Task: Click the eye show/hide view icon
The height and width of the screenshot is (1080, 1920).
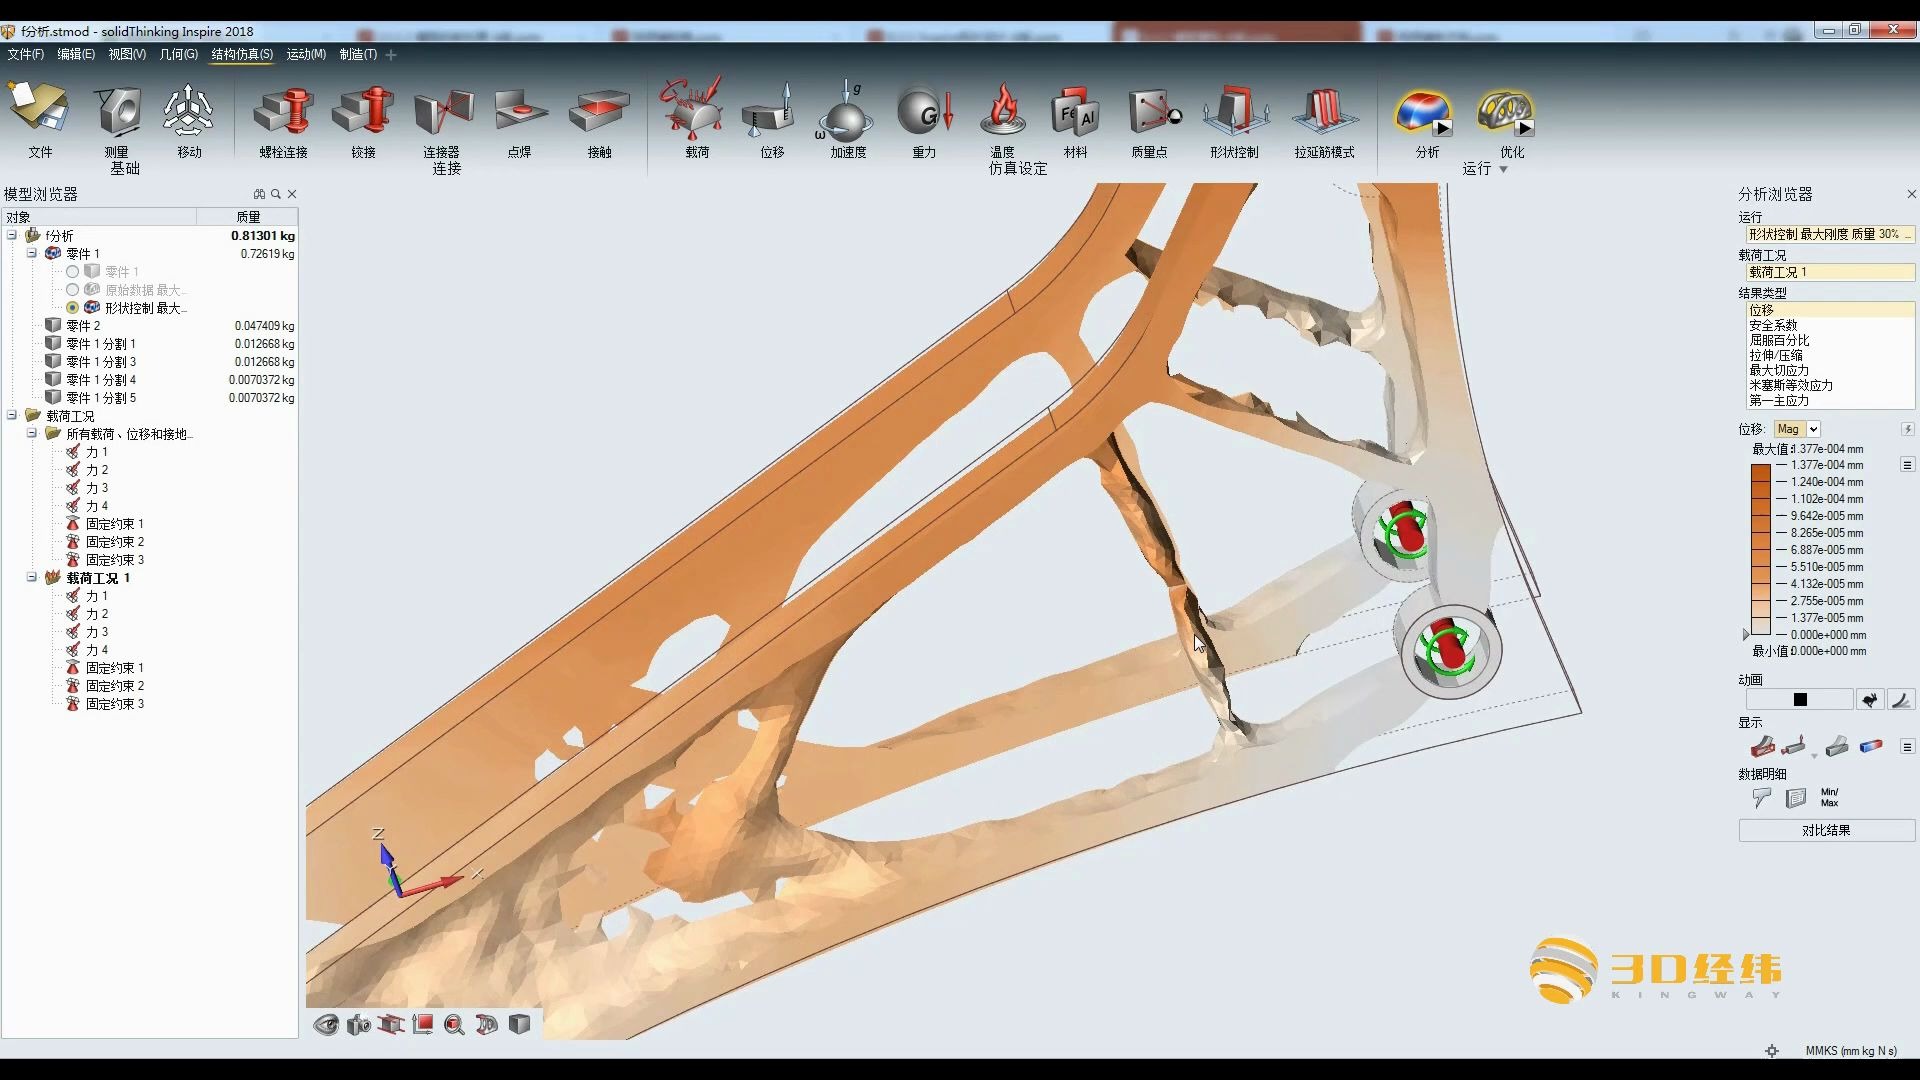Action: pyautogui.click(x=326, y=1025)
